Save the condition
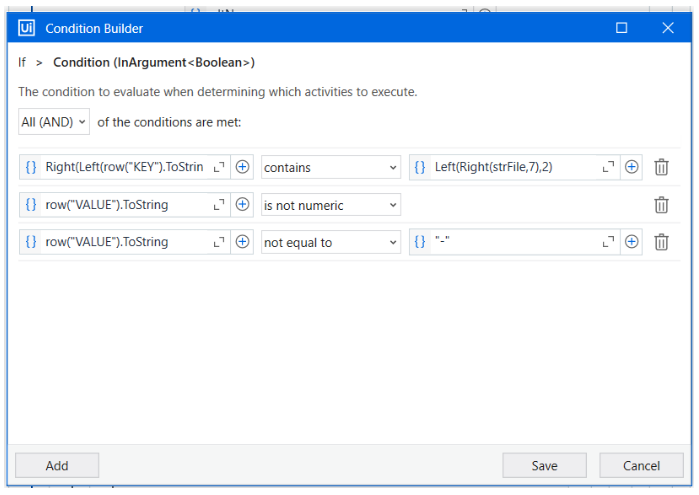699x495 pixels. point(544,466)
